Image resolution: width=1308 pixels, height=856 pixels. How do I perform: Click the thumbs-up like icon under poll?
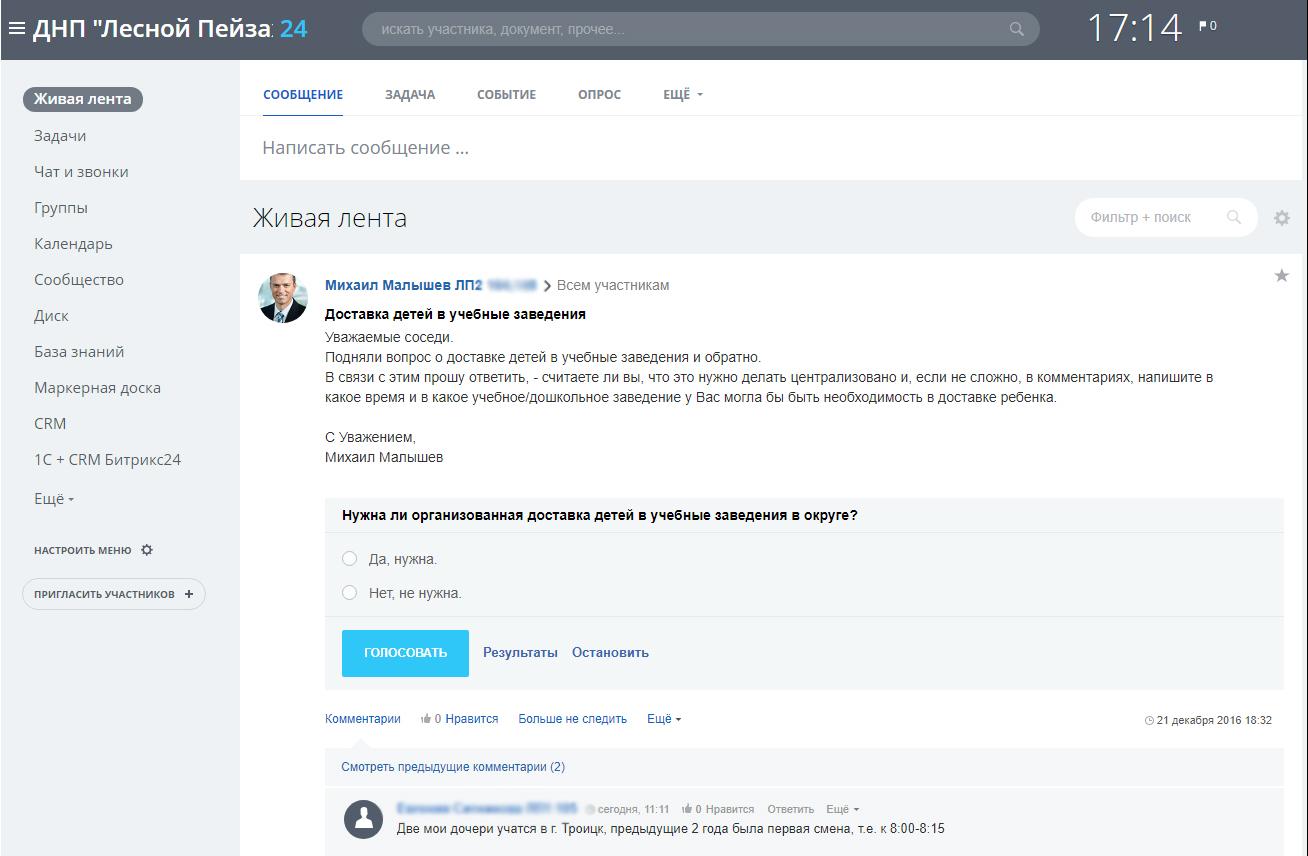pos(426,719)
